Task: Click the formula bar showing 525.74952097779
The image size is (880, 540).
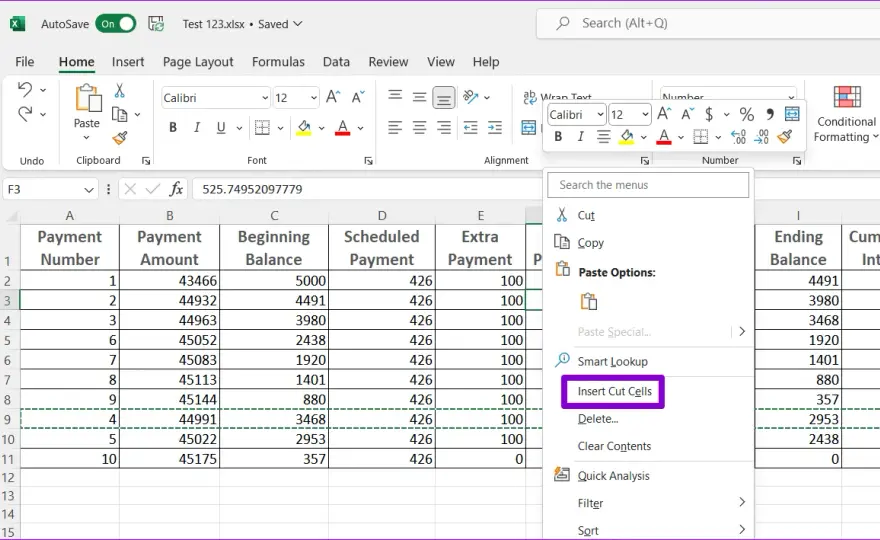Action: pyautogui.click(x=366, y=189)
